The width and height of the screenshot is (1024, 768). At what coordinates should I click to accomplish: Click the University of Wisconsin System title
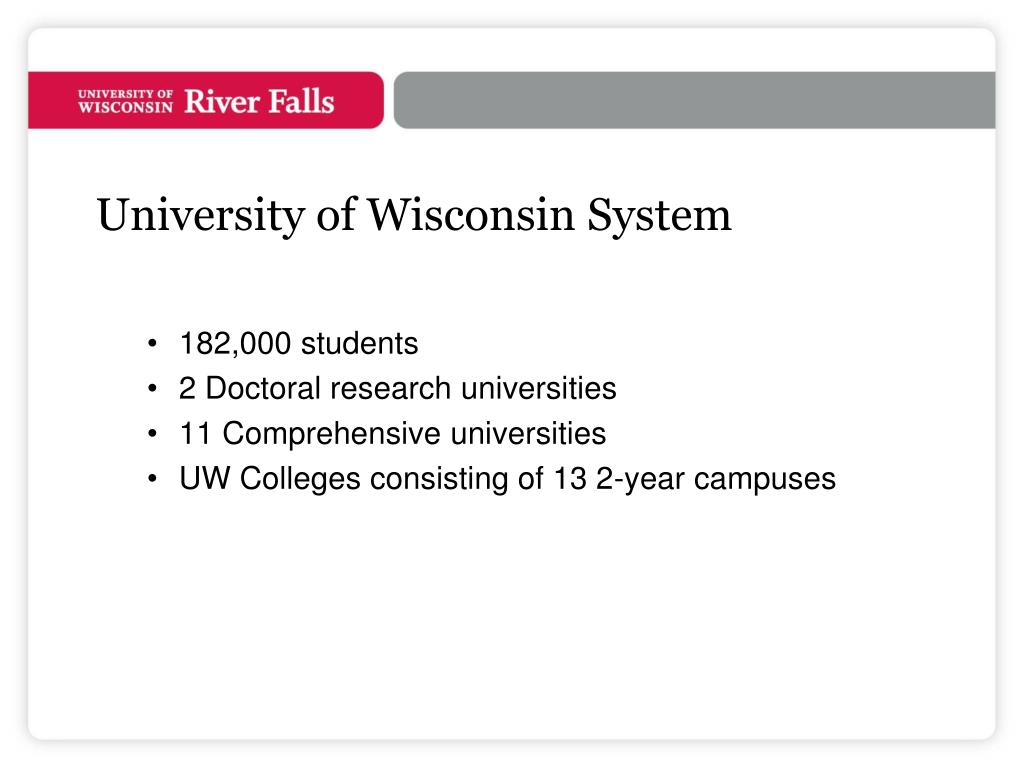414,215
